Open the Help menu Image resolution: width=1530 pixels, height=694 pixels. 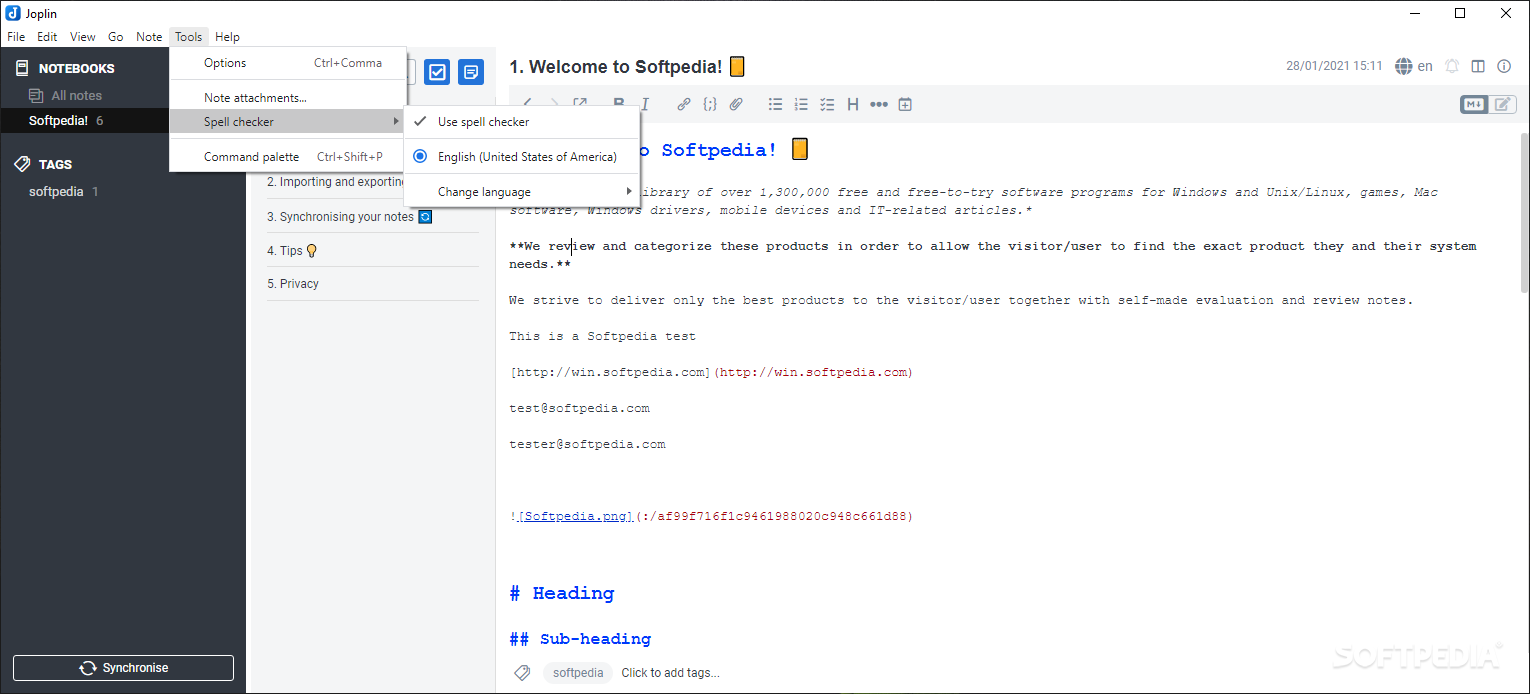pos(228,37)
